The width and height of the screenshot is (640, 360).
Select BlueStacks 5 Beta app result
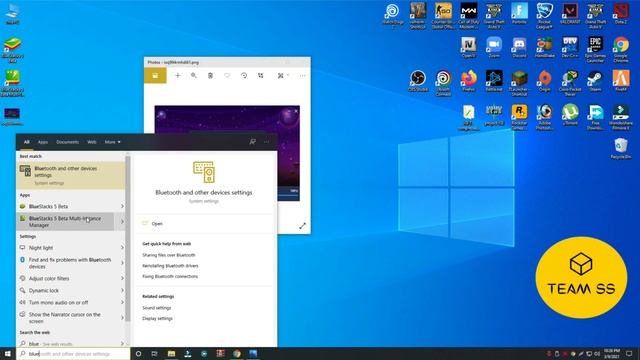65,207
